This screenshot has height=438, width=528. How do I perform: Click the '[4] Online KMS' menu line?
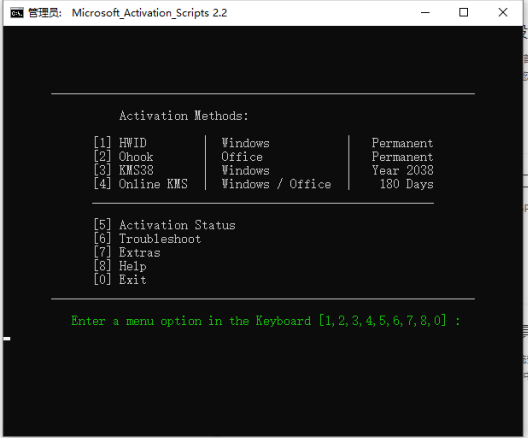(x=140, y=184)
